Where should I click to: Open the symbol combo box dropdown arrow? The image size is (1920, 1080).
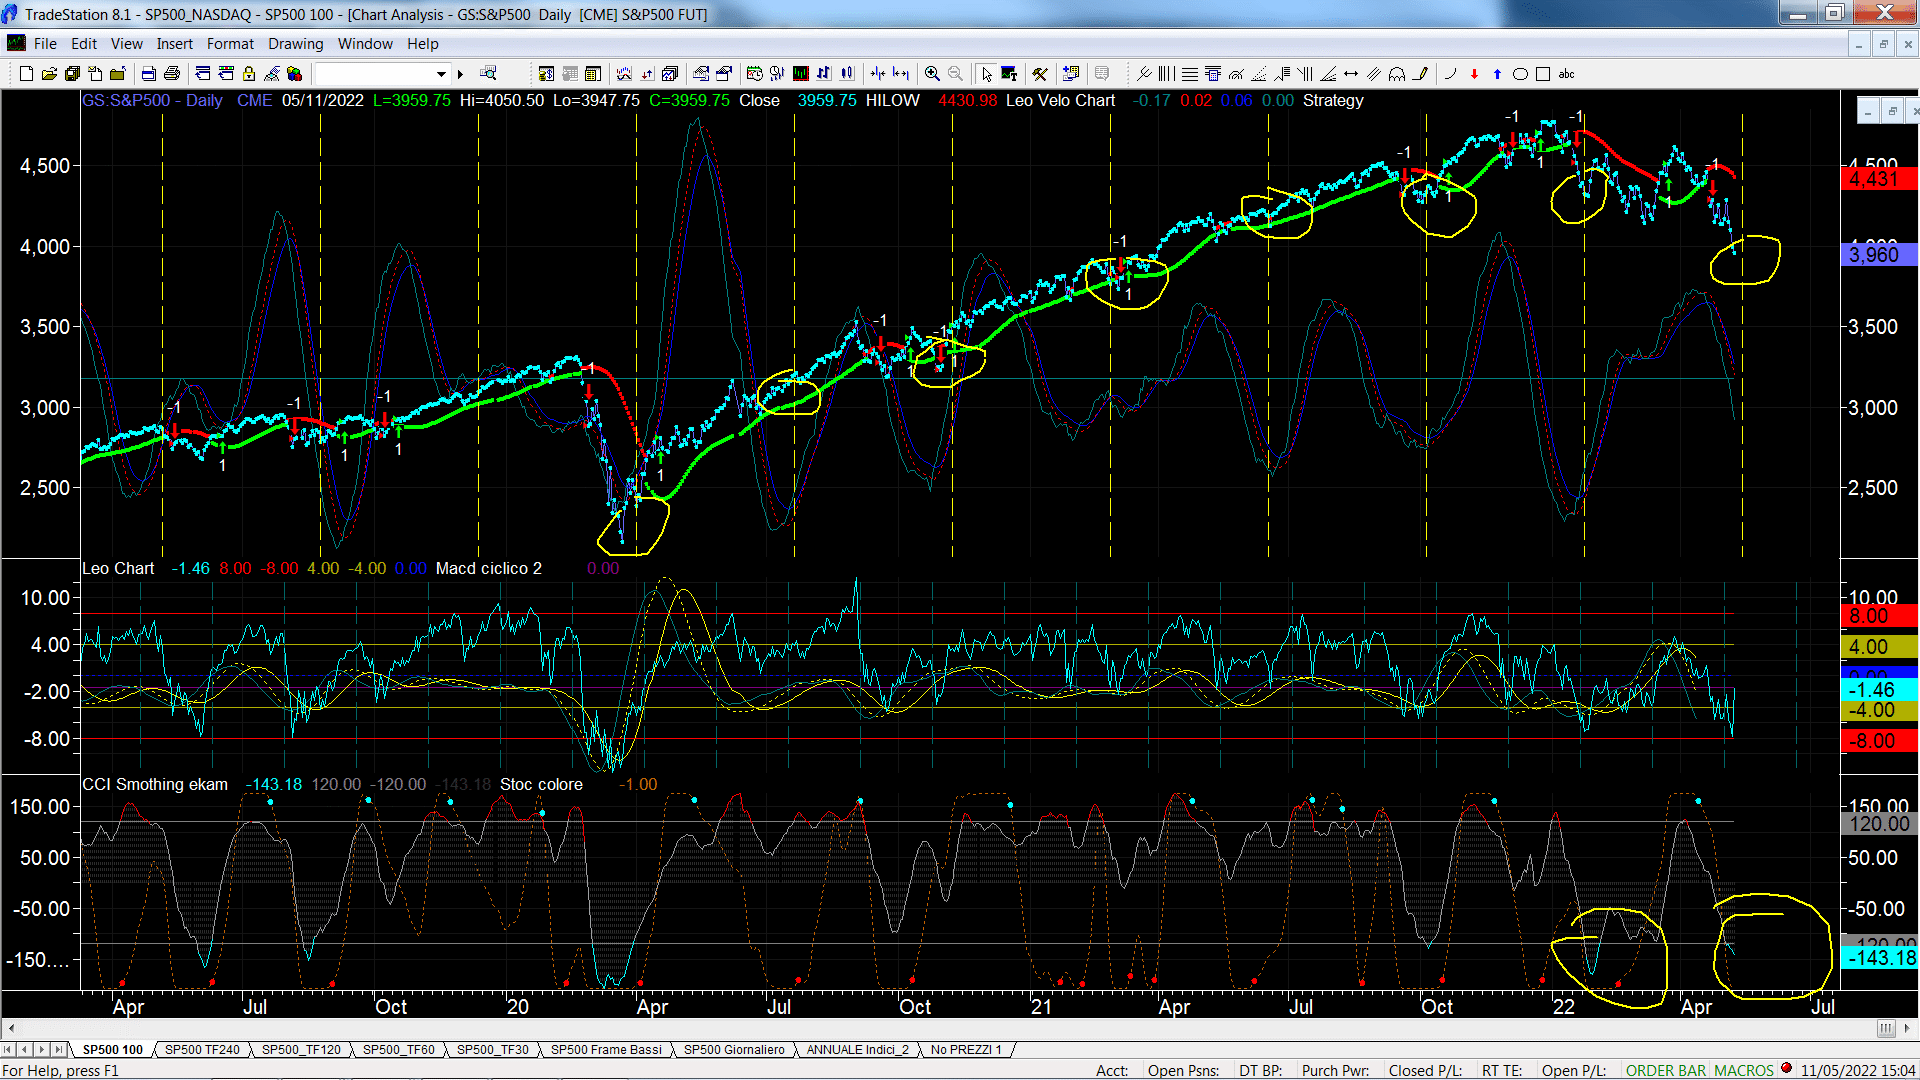click(x=441, y=74)
